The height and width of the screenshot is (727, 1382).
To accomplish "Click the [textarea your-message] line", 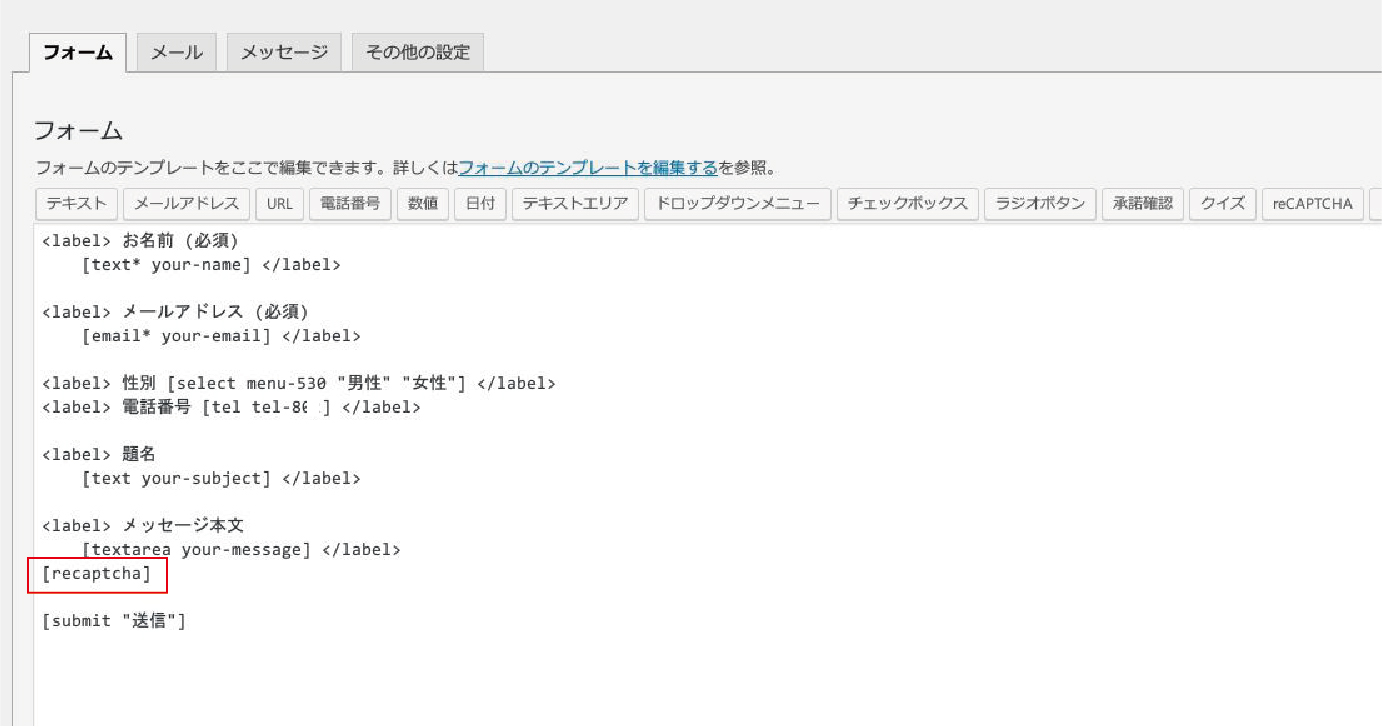I will coord(241,550).
